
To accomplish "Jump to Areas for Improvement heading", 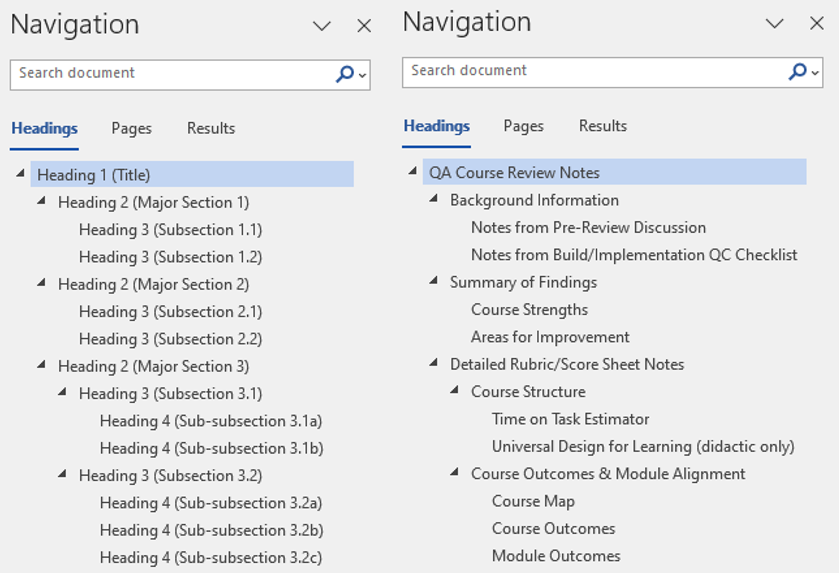I will (x=550, y=337).
